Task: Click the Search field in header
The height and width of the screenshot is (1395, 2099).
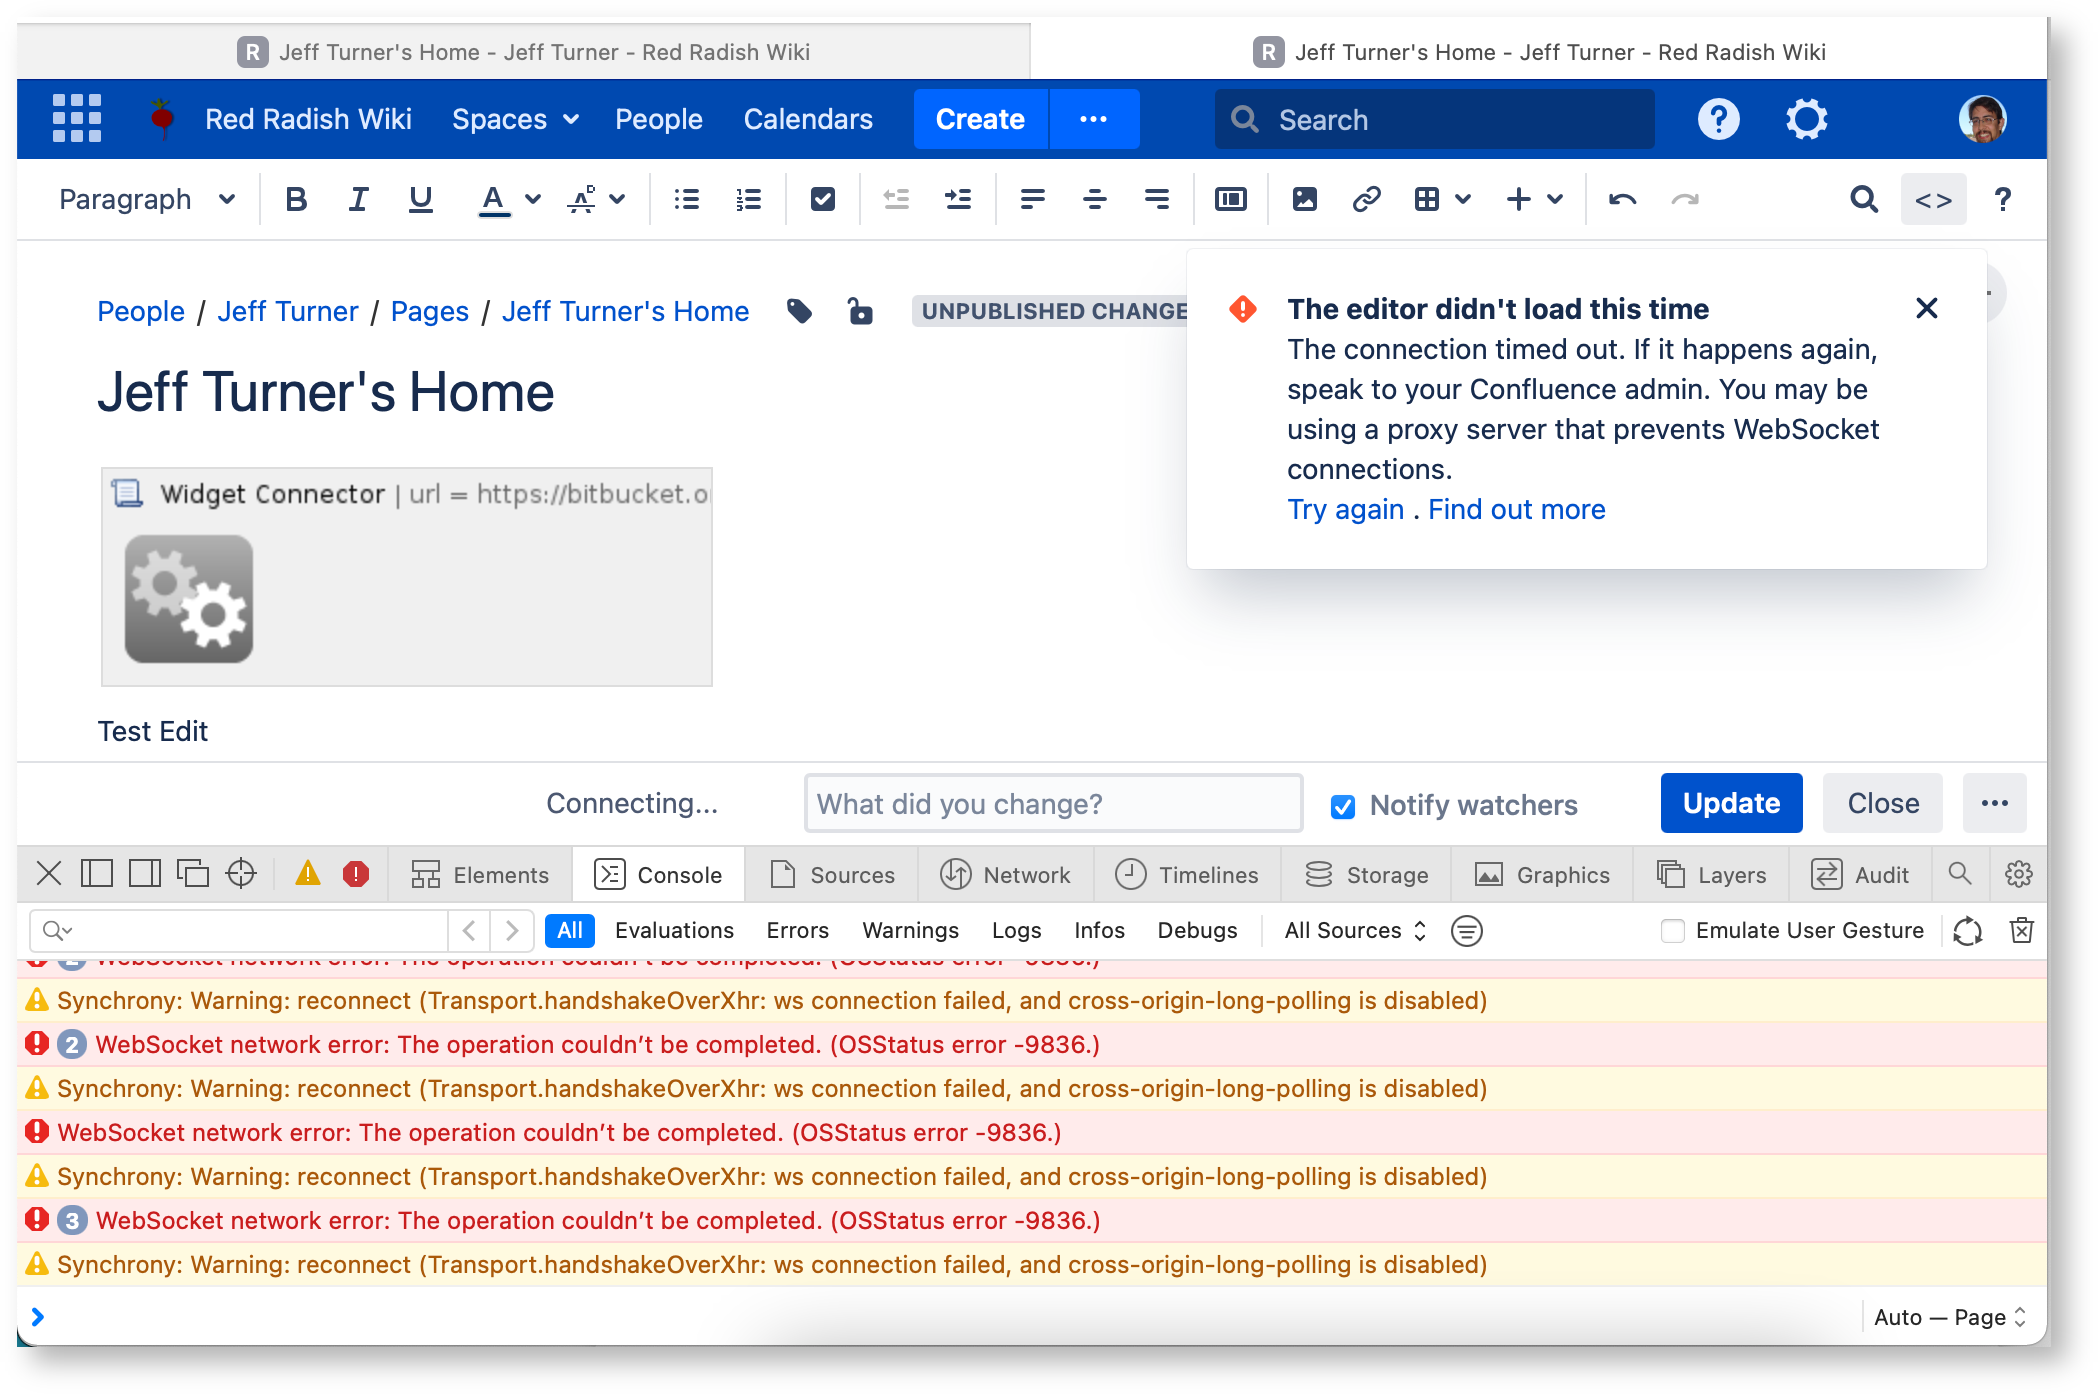Action: (1434, 120)
